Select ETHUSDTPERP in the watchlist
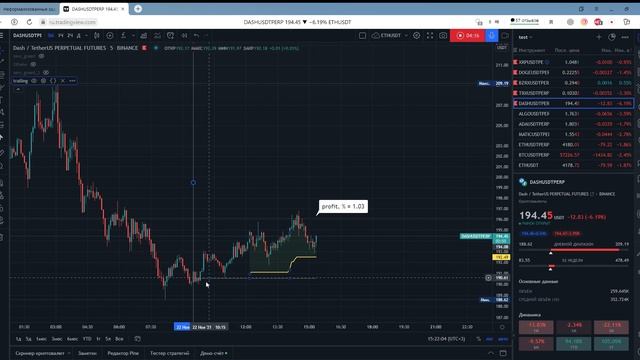 click(x=573, y=144)
